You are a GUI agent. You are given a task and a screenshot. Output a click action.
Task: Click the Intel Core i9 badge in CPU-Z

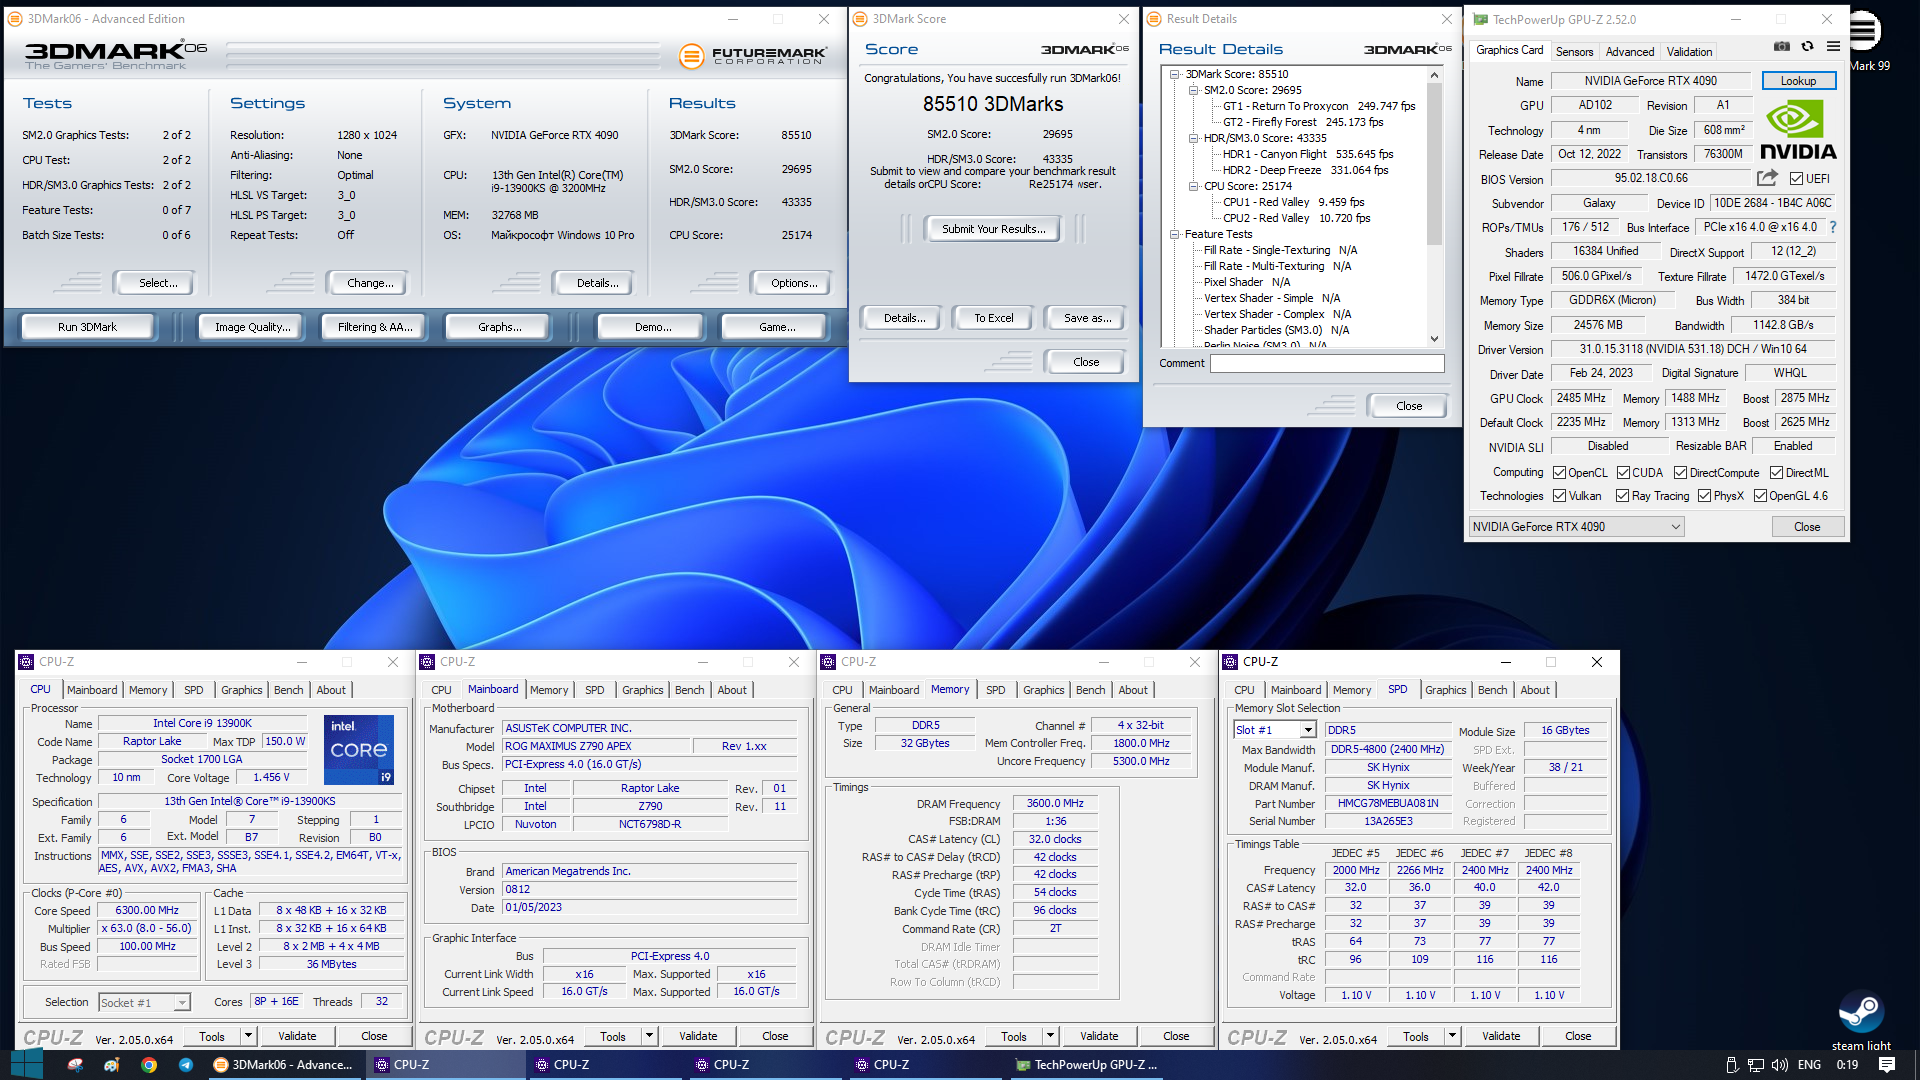359,749
